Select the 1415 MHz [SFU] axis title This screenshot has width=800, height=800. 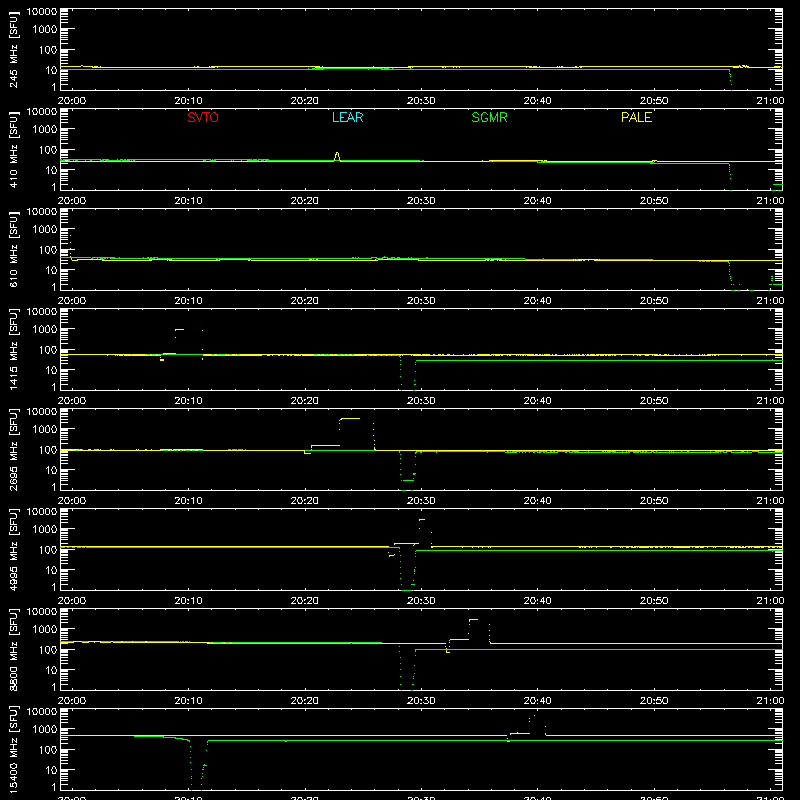(x=14, y=349)
